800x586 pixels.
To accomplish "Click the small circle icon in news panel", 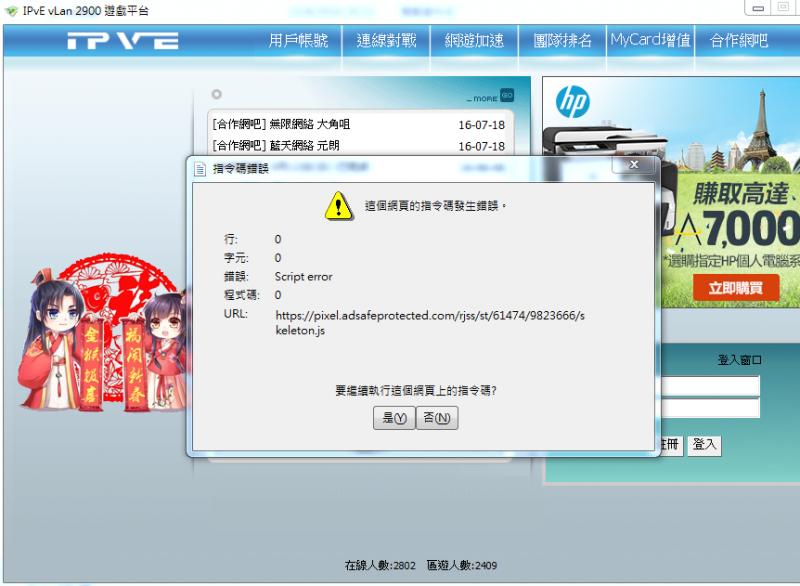I will 216,94.
